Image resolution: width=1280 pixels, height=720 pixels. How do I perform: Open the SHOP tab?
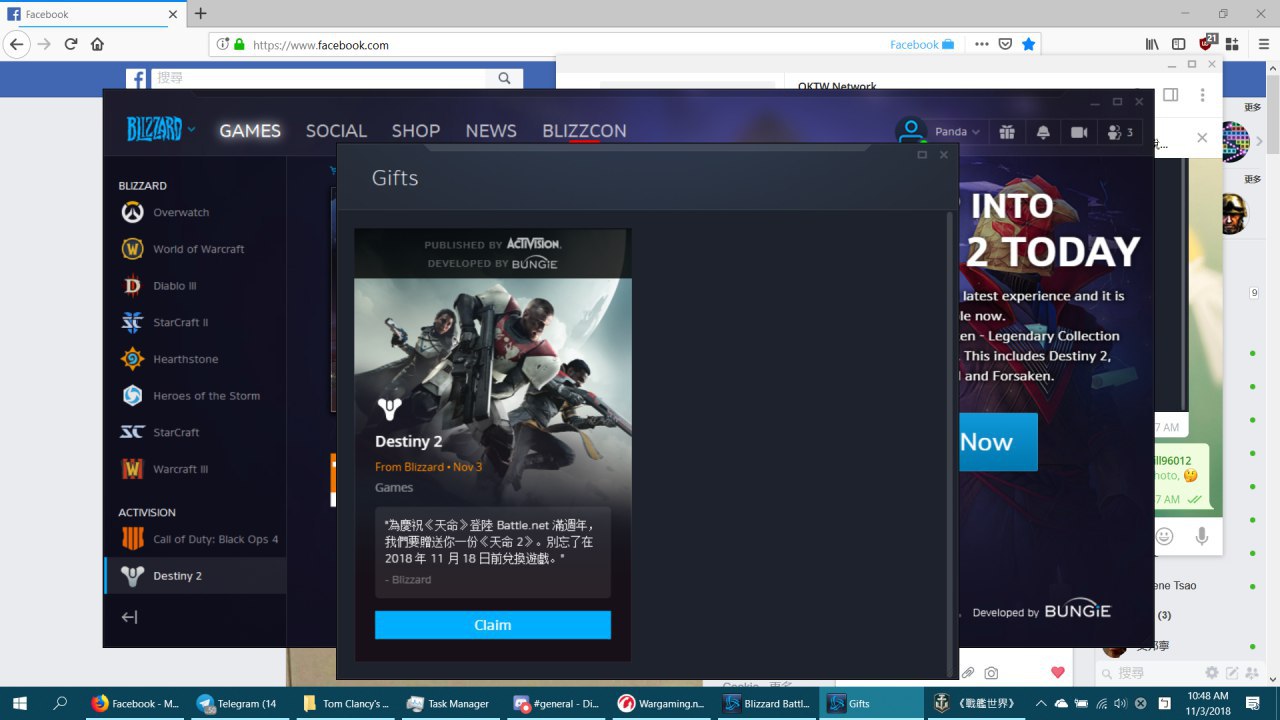(x=416, y=131)
